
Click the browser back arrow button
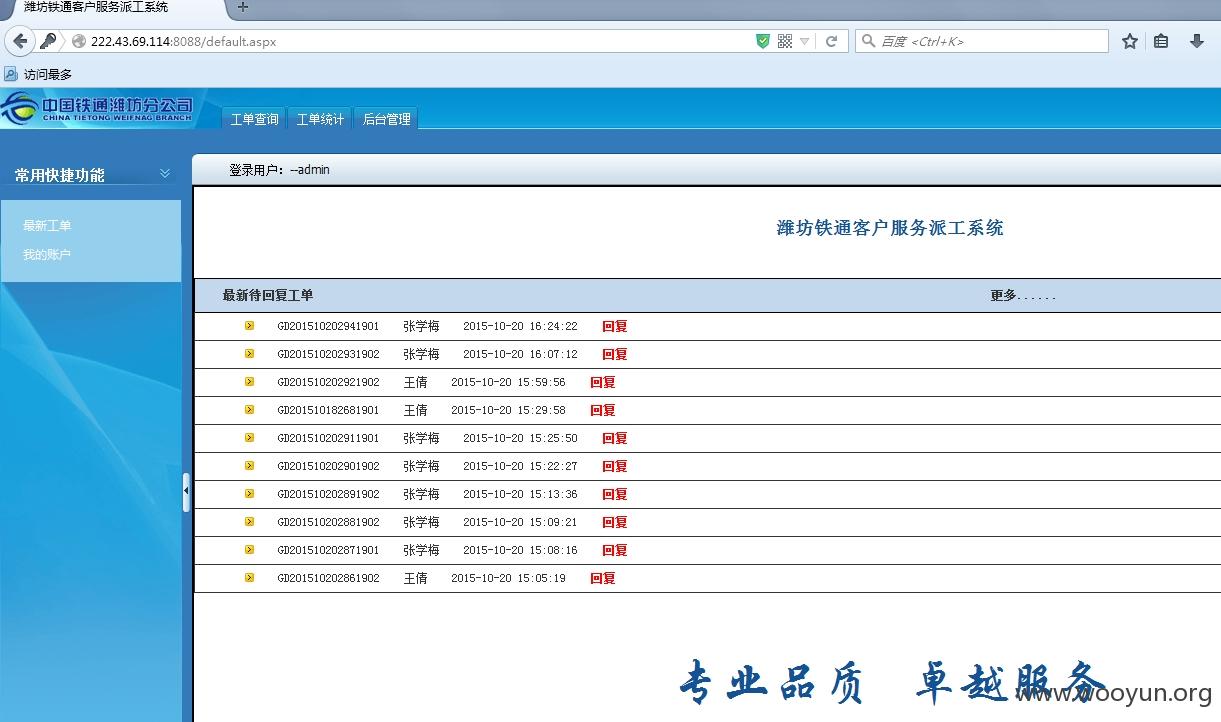tap(19, 41)
